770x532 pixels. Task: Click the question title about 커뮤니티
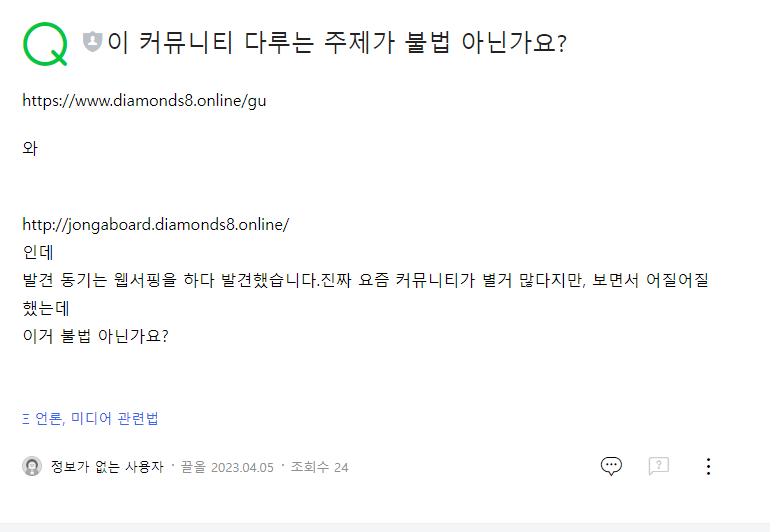337,44
